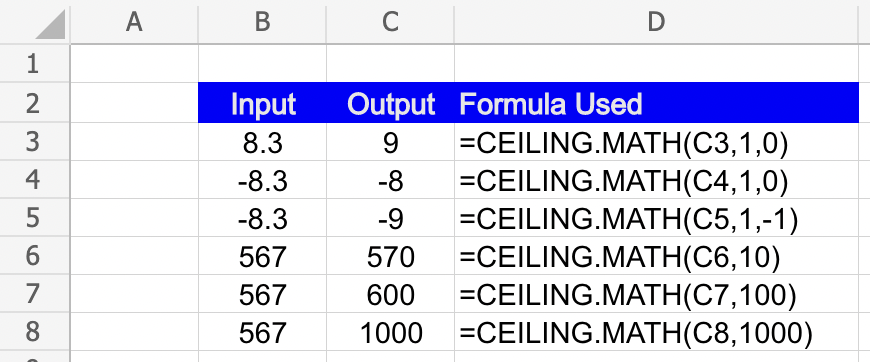Select the output cell showing 570
870x362 pixels.
point(390,256)
